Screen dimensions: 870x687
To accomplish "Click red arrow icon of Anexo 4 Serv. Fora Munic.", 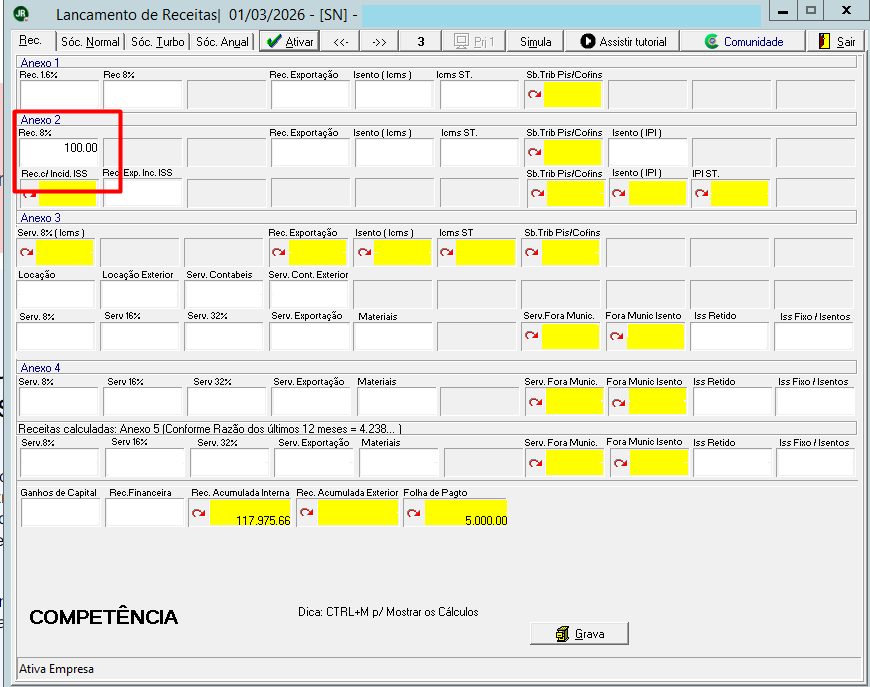I will coord(535,402).
